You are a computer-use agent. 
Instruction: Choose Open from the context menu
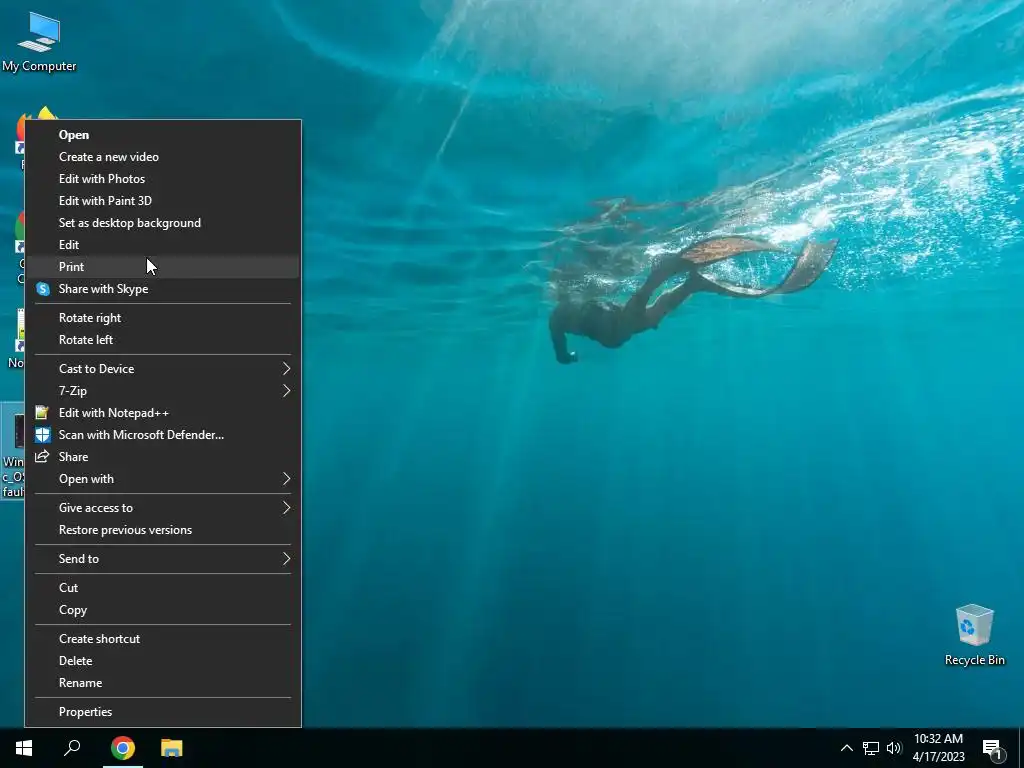163,135
